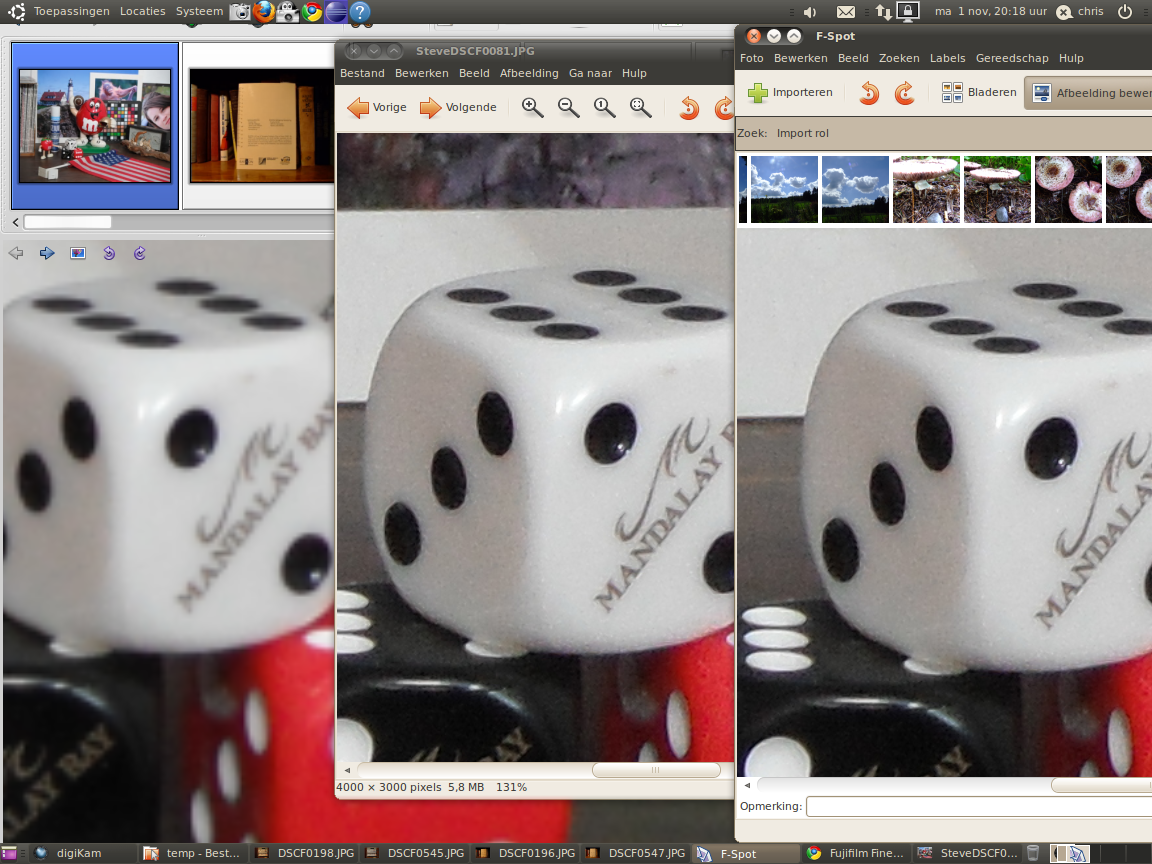The width and height of the screenshot is (1152, 864).
Task: Toggle Afbeelding bewerken edit mode
Action: [1090, 93]
